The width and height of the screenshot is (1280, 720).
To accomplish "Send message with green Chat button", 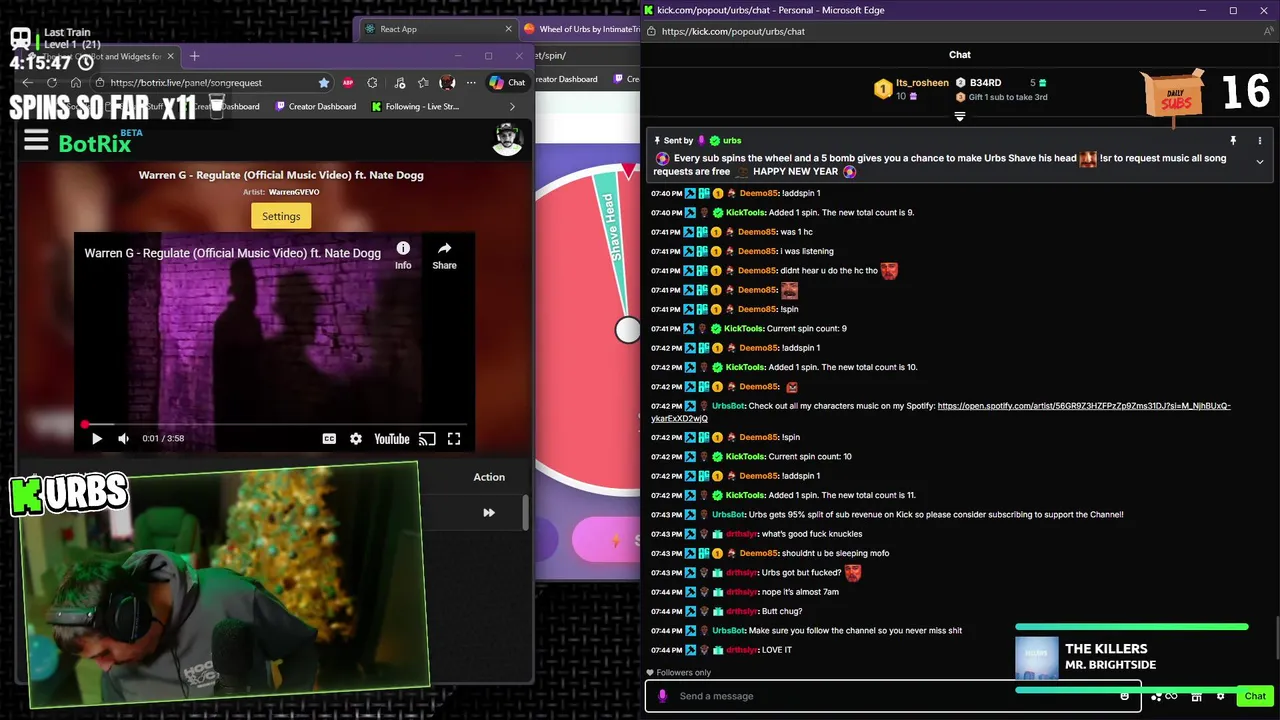I will click(1255, 696).
